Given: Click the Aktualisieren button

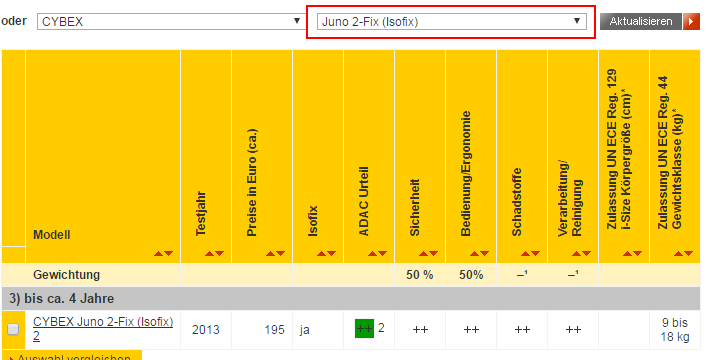Looking at the screenshot, I should click(x=641, y=22).
